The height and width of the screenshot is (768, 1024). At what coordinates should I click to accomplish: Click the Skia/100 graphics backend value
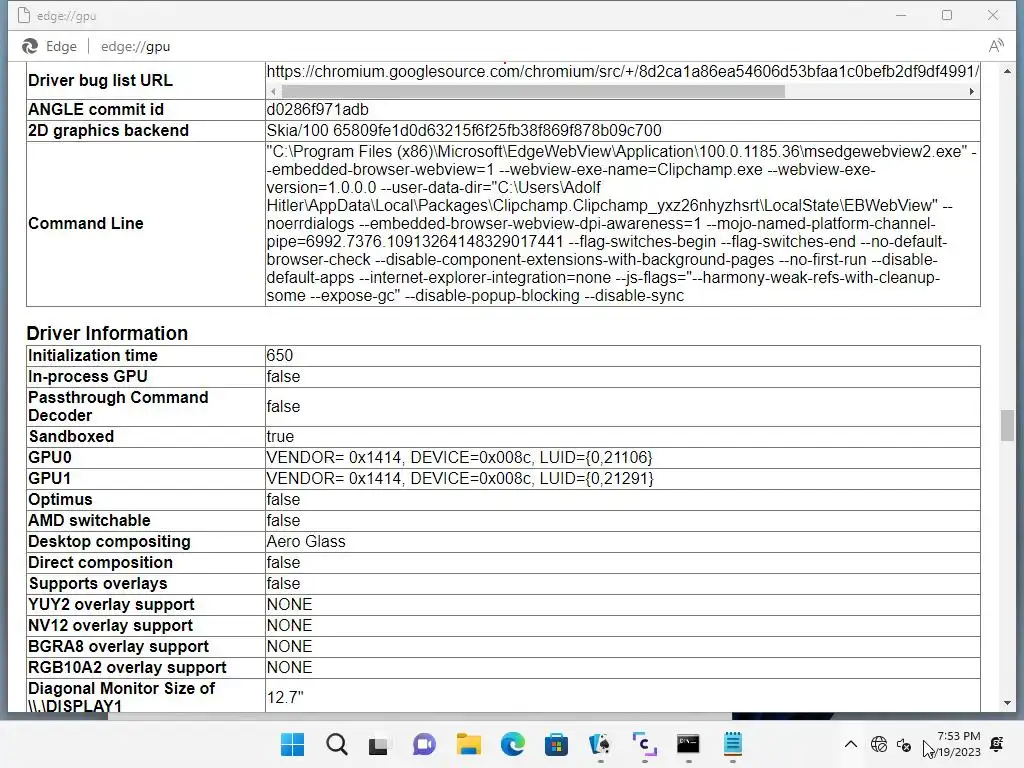(464, 131)
